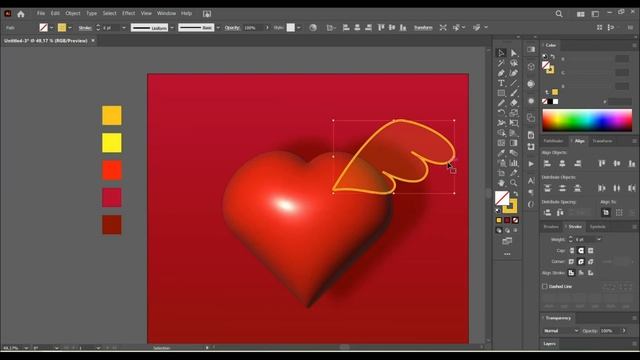Choose Butt Cap in Stroke panel
The height and width of the screenshot is (360, 640).
pos(571,251)
